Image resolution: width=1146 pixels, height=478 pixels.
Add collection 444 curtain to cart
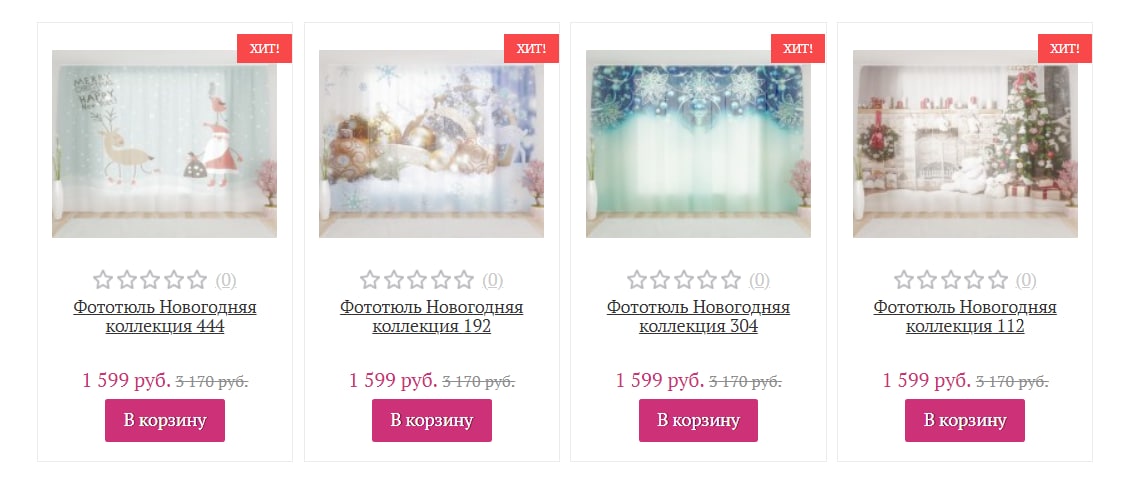[164, 420]
